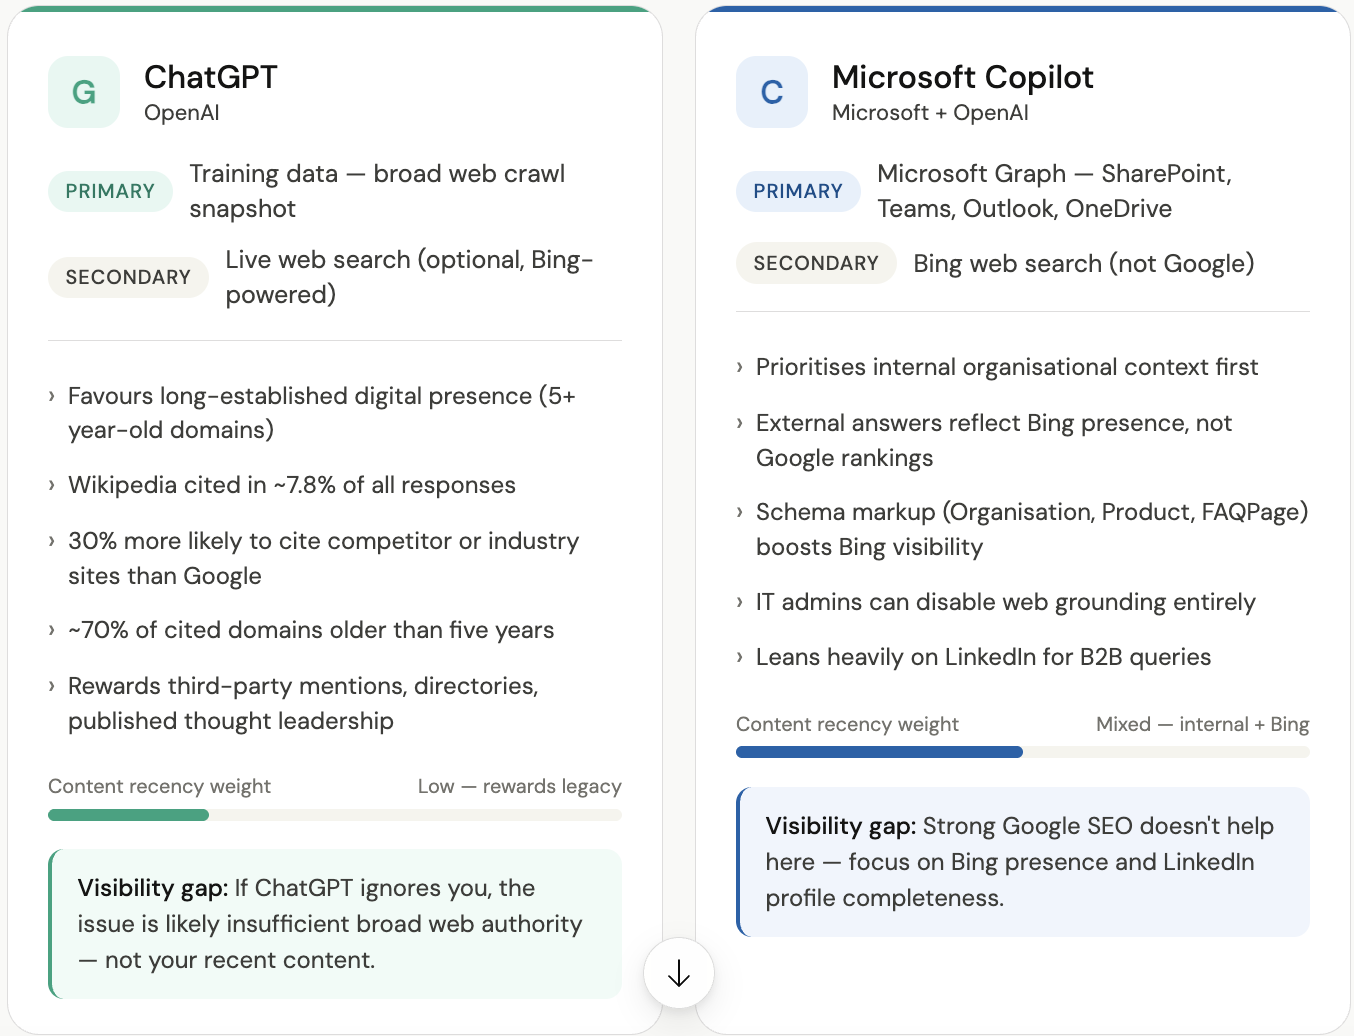The width and height of the screenshot is (1354, 1036).
Task: Click the SECONDARY badge in Microsoft Copilot card
Action: pos(816,263)
